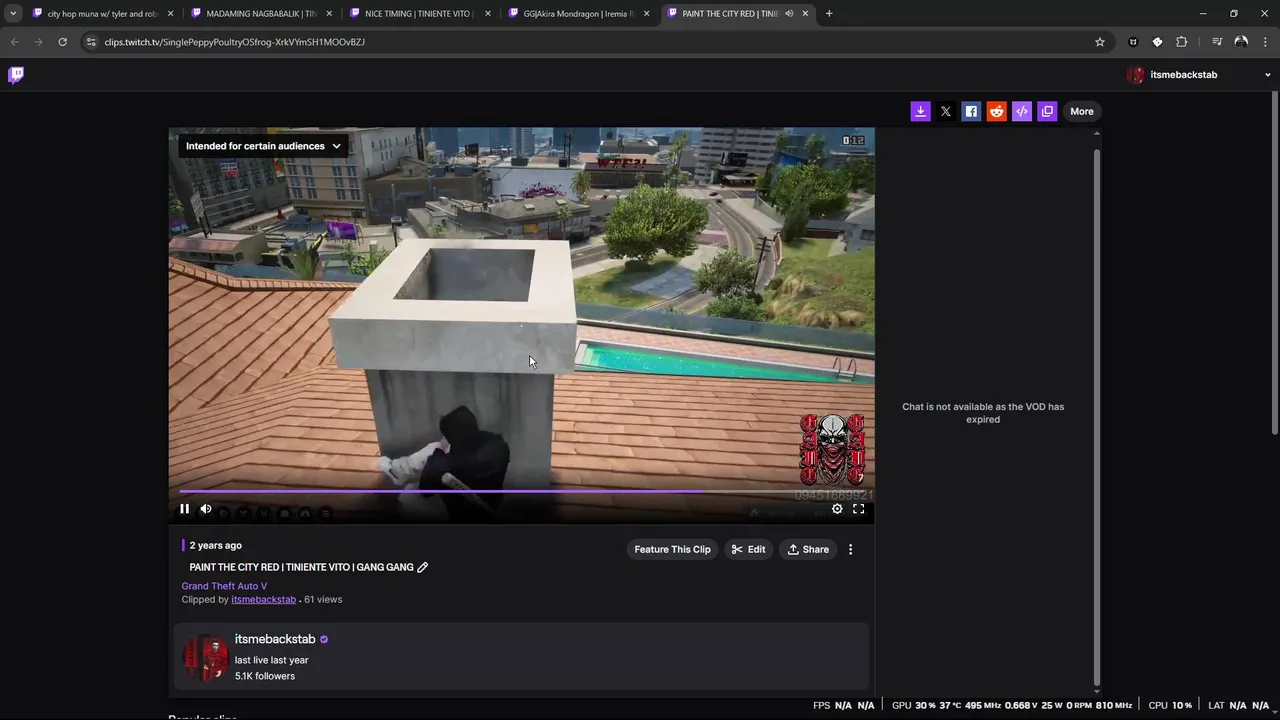Switch to the "NICE TIMING | TINIENTE VITO" tab
The image size is (1280, 720).
coord(418,14)
